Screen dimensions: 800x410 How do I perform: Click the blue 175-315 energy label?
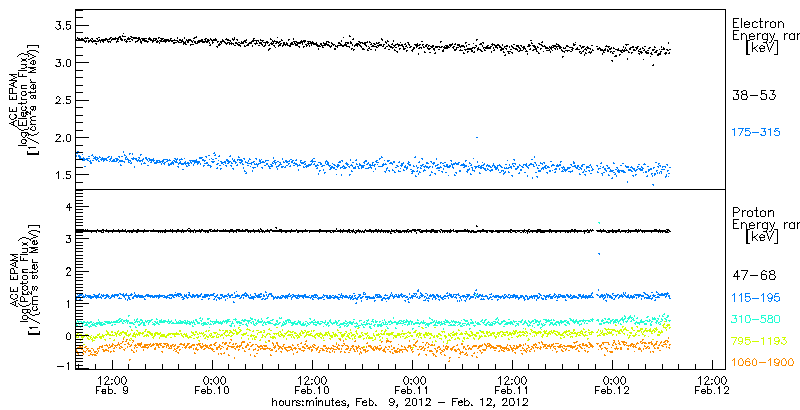tap(756, 132)
